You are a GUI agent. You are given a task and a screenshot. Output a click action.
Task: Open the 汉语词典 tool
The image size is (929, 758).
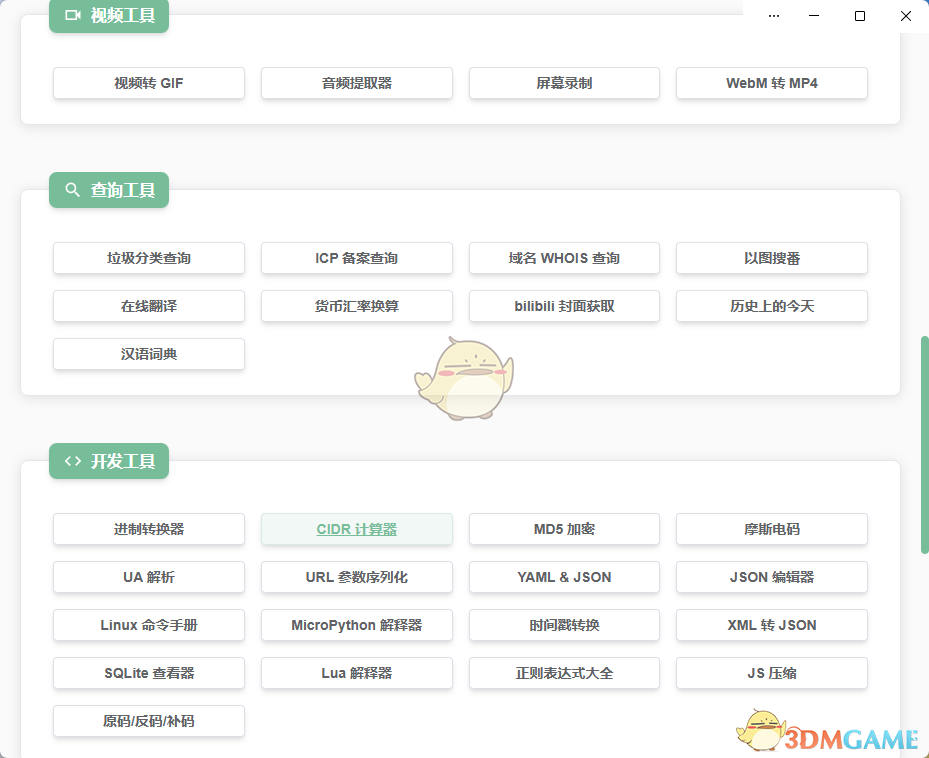tap(148, 354)
